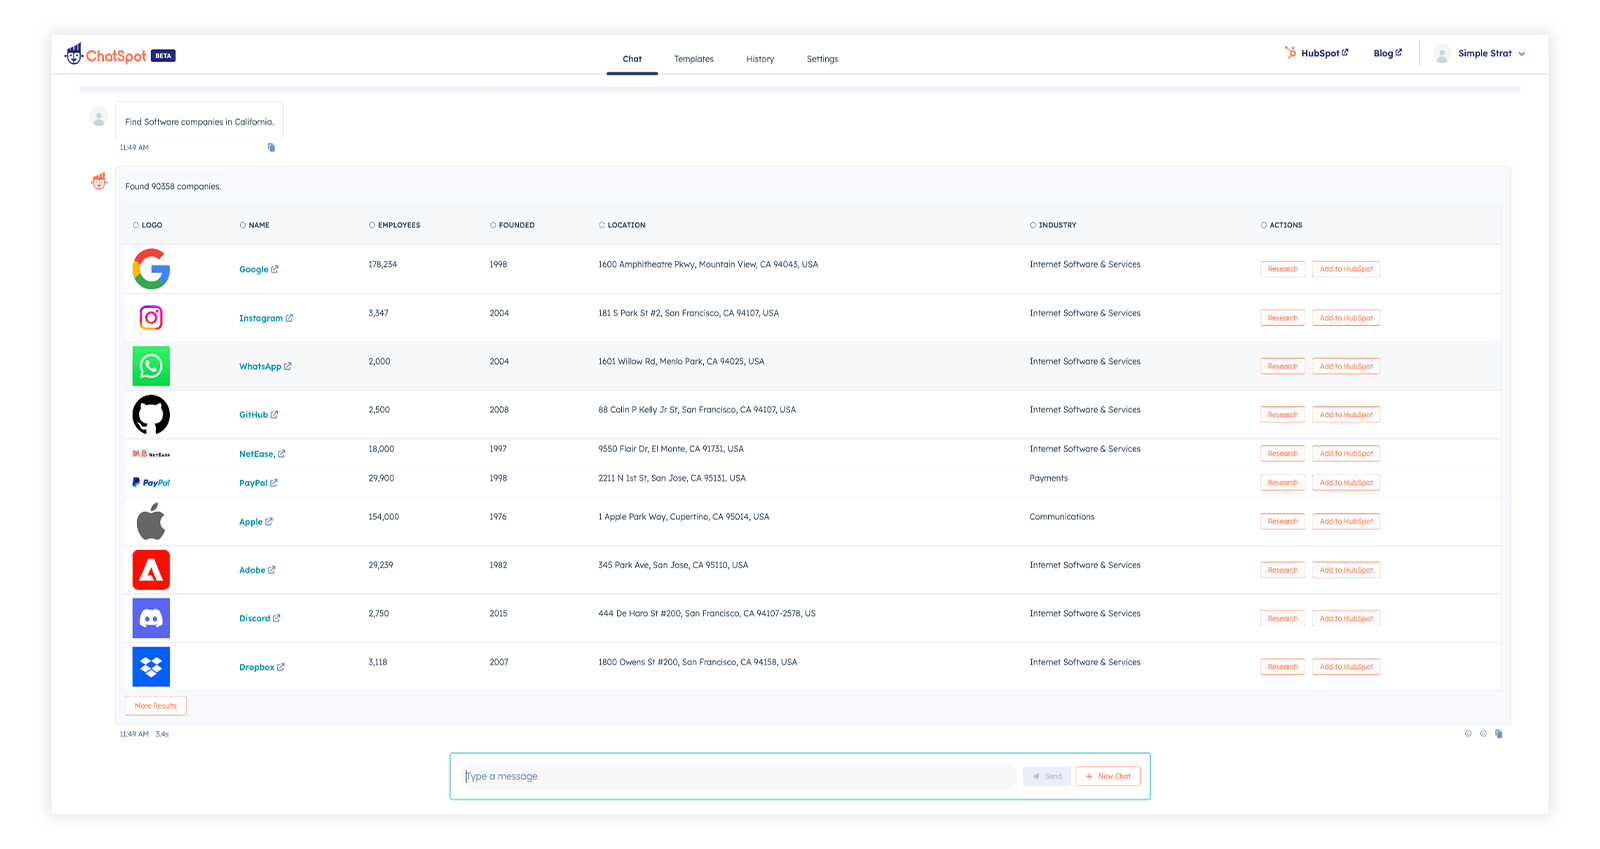Open the Google company logo
This screenshot has width=1600, height=849.
(151, 269)
